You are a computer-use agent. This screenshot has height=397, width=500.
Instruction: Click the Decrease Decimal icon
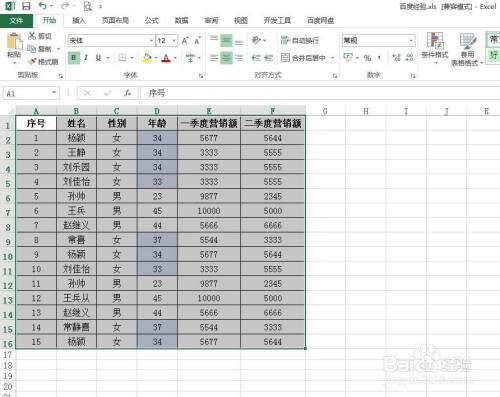pyautogui.click(x=410, y=58)
